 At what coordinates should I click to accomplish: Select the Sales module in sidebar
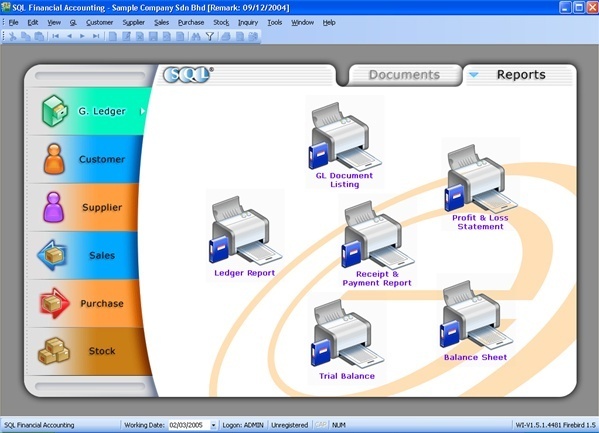(x=83, y=255)
